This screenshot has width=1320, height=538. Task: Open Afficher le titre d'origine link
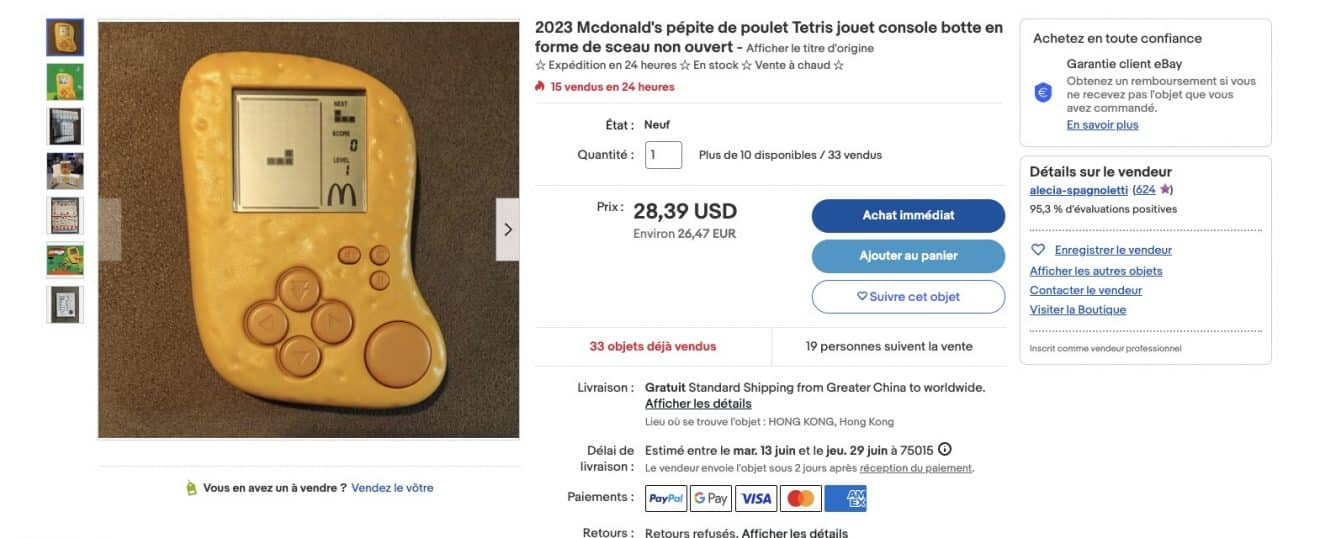point(810,48)
